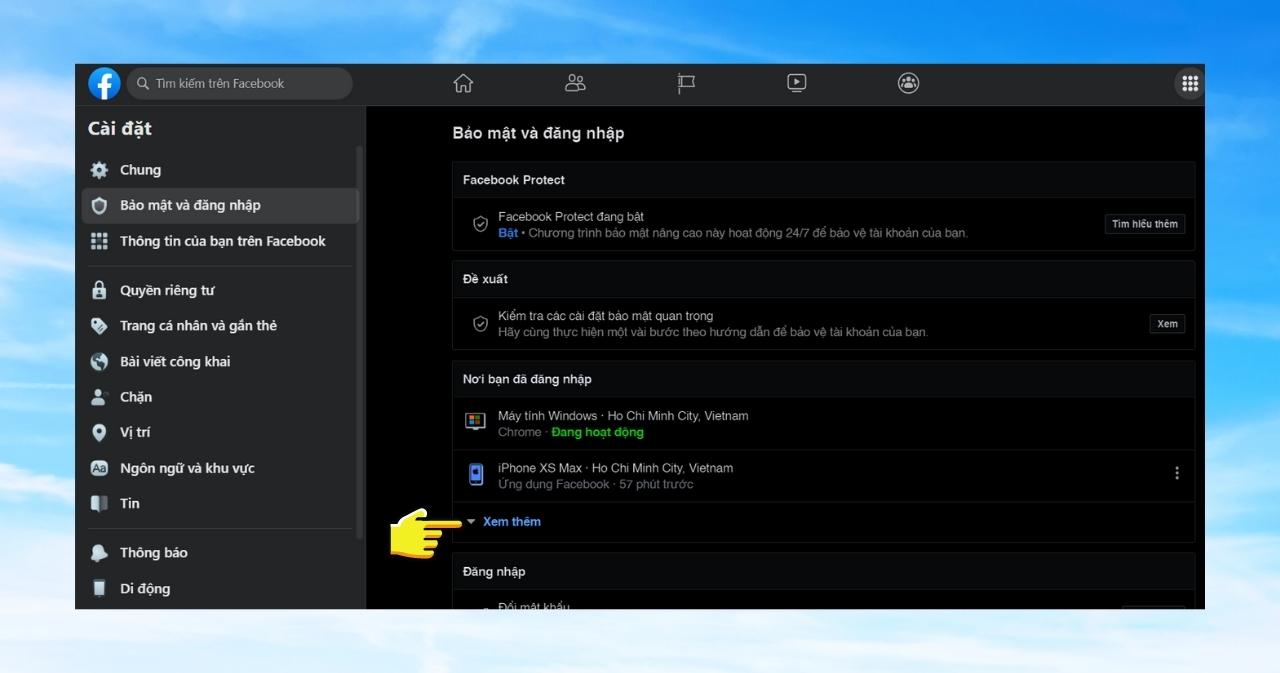Click in Tìm kiếm trên Facebook field

[240, 84]
